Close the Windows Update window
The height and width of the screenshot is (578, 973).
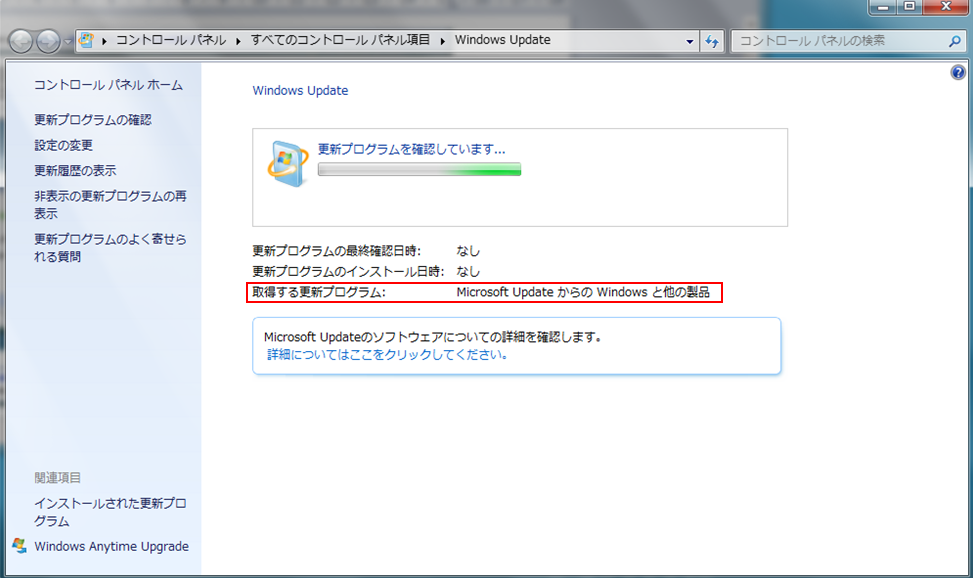(946, 7)
